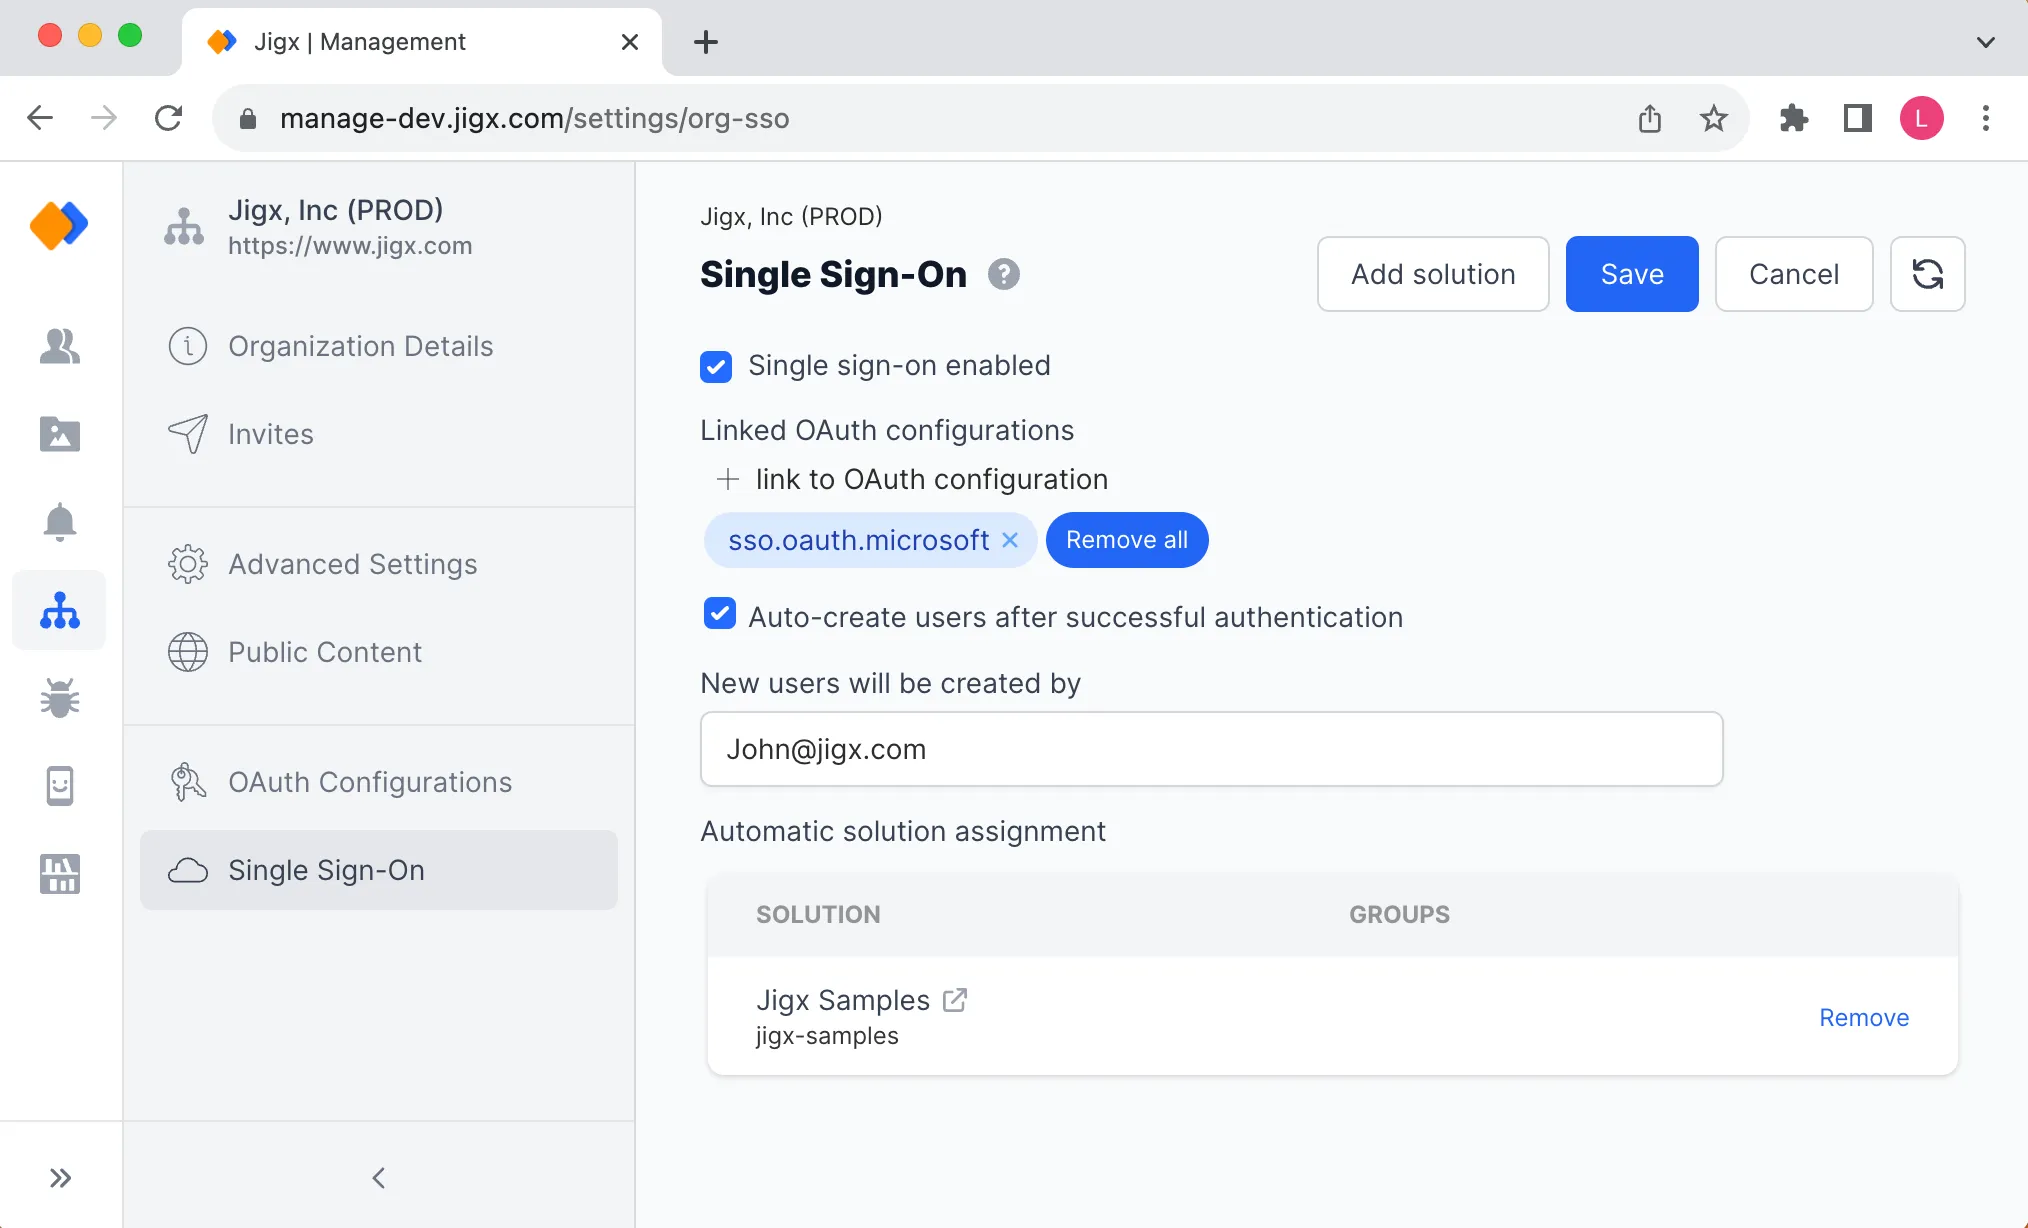2028x1228 pixels.
Task: Click the New users created by field
Action: point(1211,749)
